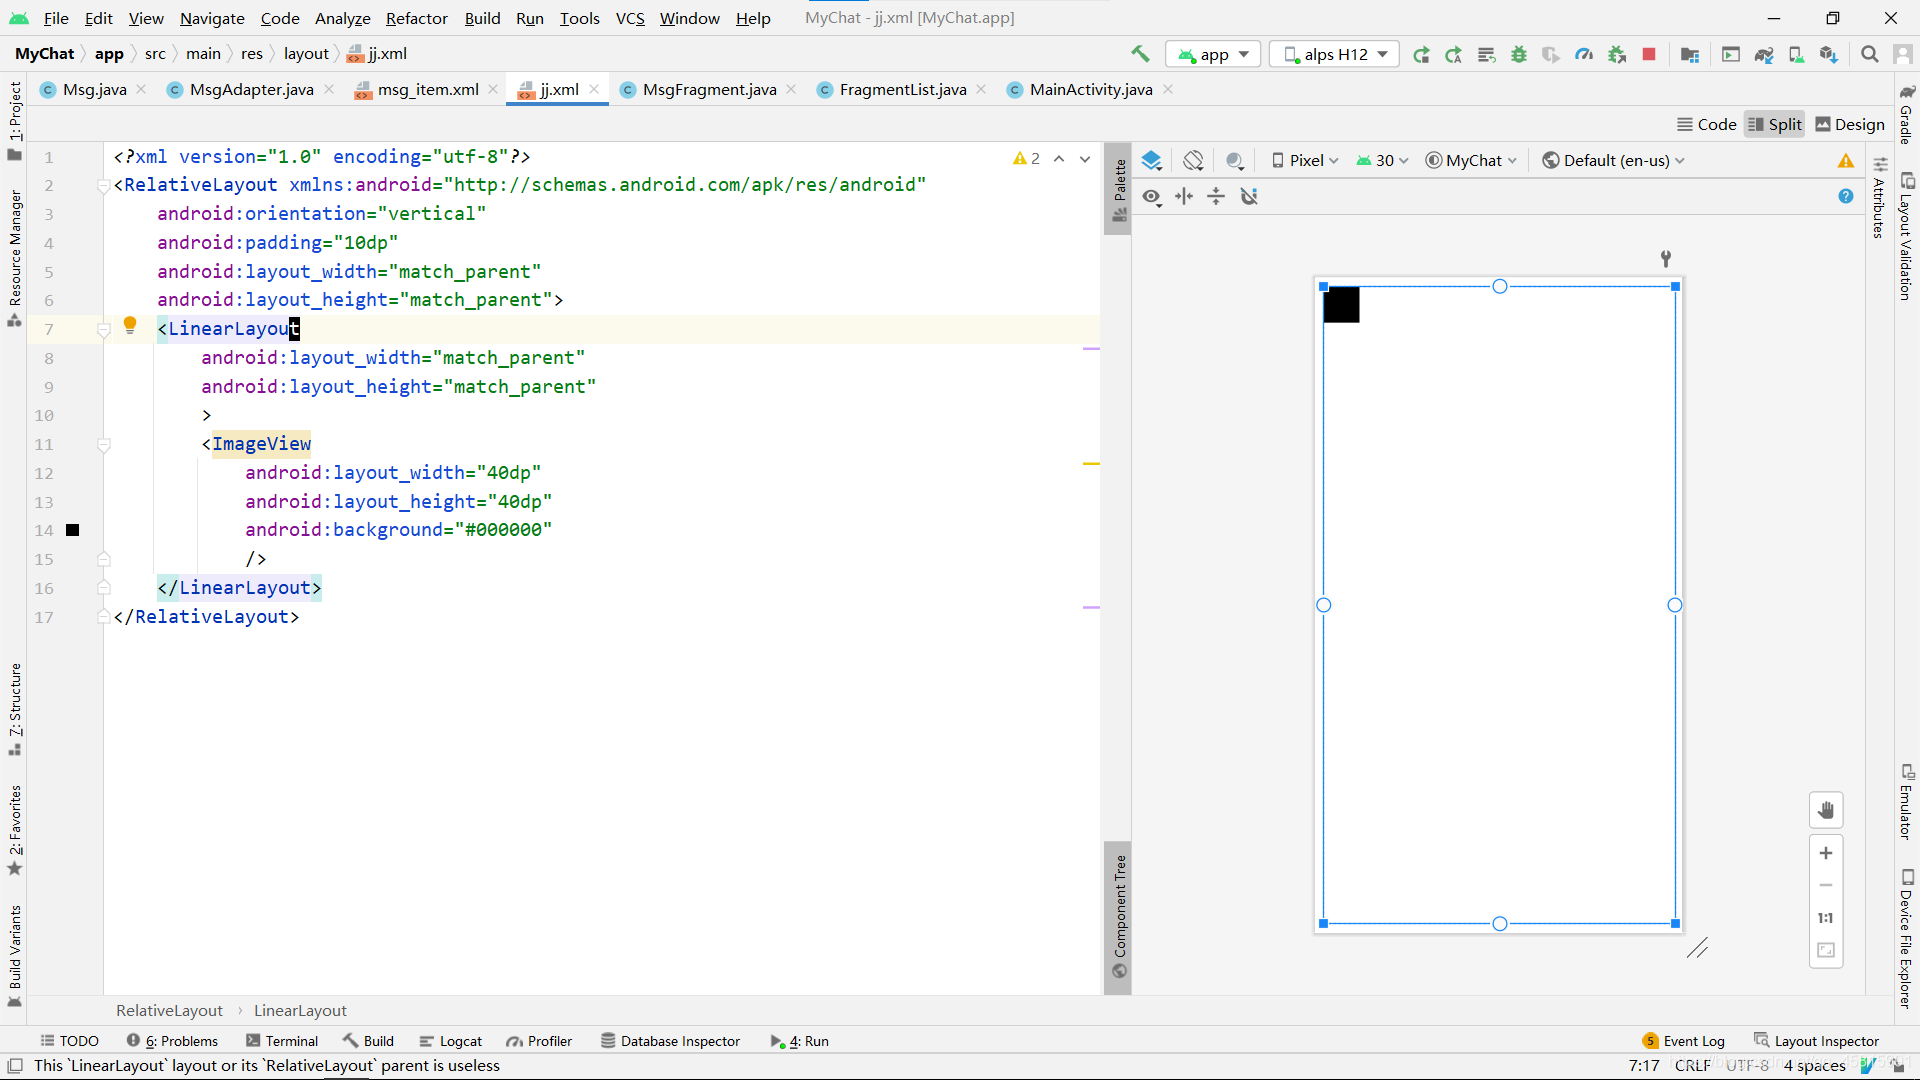
Task: Switch to the MainActivity.java tab
Action: 1090,90
